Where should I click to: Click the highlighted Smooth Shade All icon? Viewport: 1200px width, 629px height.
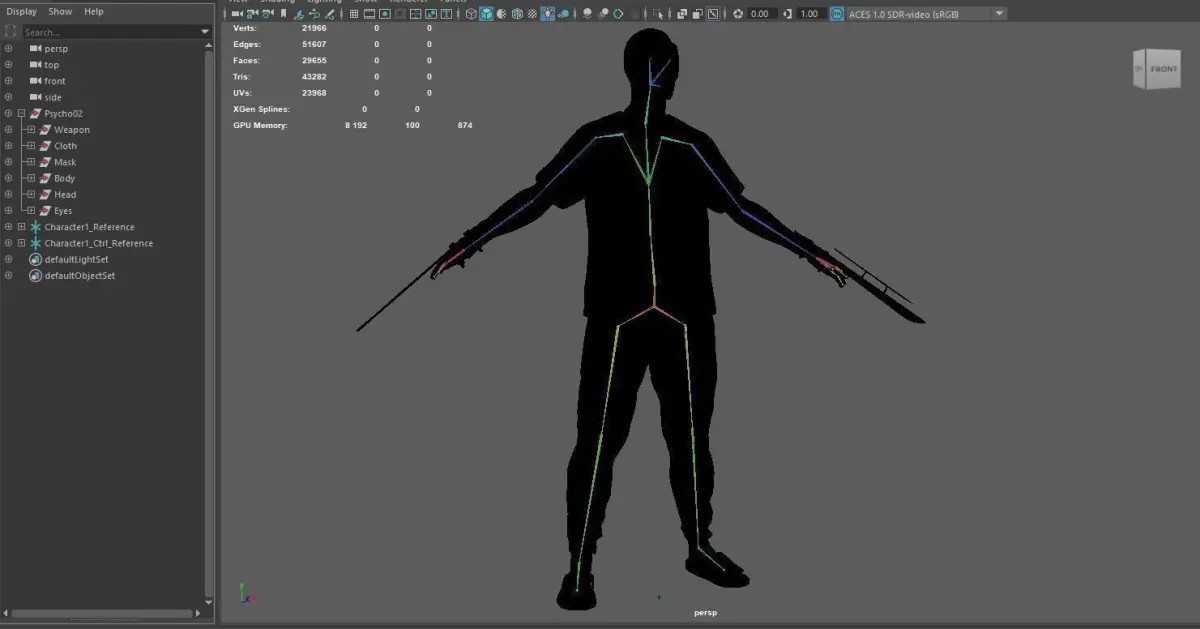point(486,14)
